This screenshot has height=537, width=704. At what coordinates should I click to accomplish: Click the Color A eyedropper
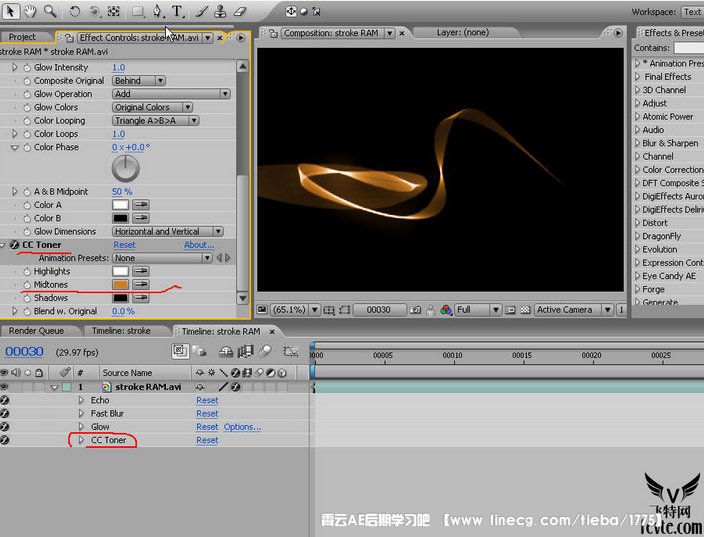click(x=141, y=205)
